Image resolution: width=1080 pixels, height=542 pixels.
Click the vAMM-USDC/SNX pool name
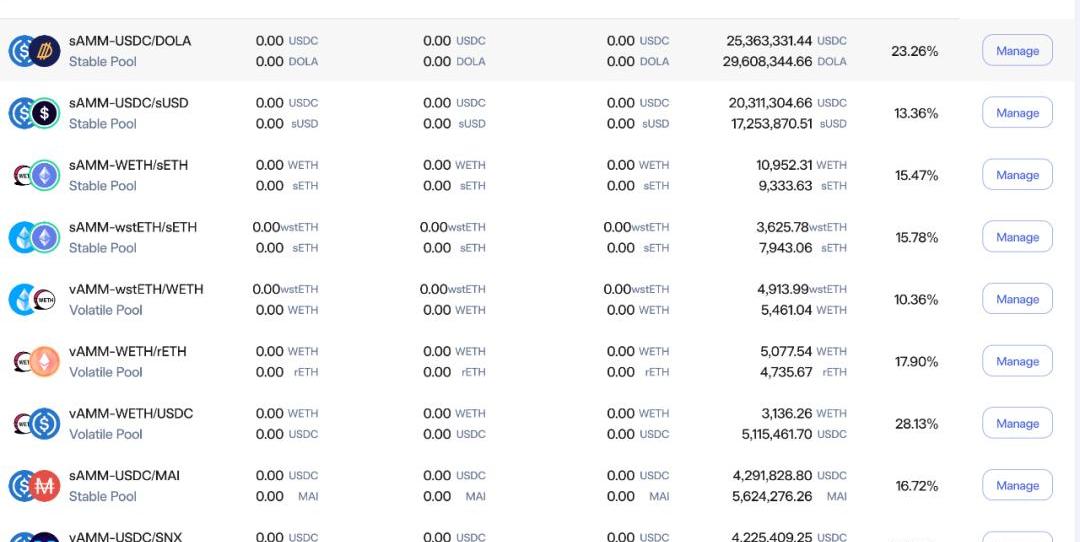pyautogui.click(x=126, y=537)
